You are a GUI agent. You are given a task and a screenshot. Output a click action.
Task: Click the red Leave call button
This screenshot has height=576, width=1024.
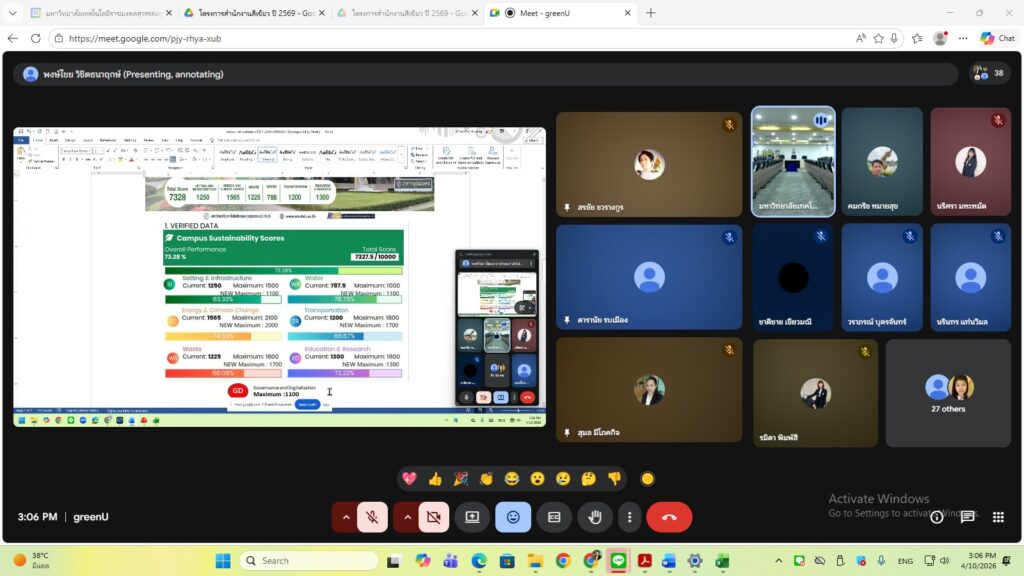tap(669, 517)
